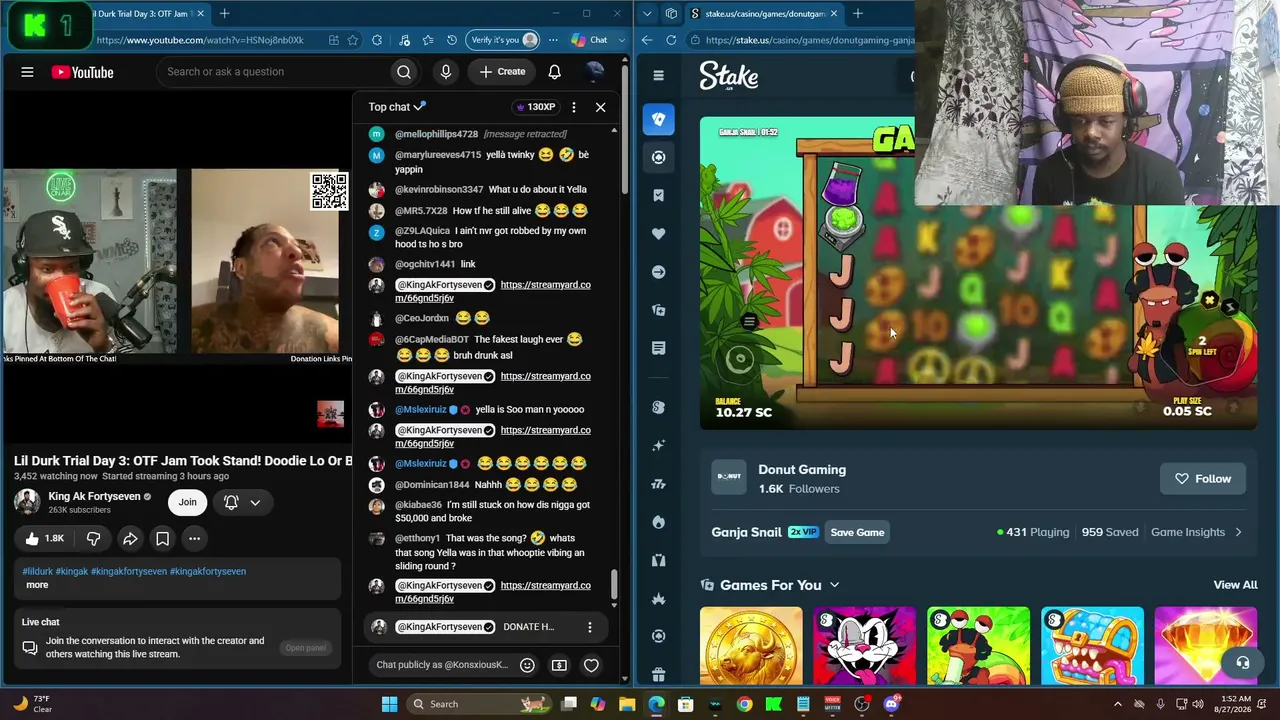The image size is (1280, 720).
Task: Switch to the Lil Durk Trial YouTube tab
Action: point(148,14)
